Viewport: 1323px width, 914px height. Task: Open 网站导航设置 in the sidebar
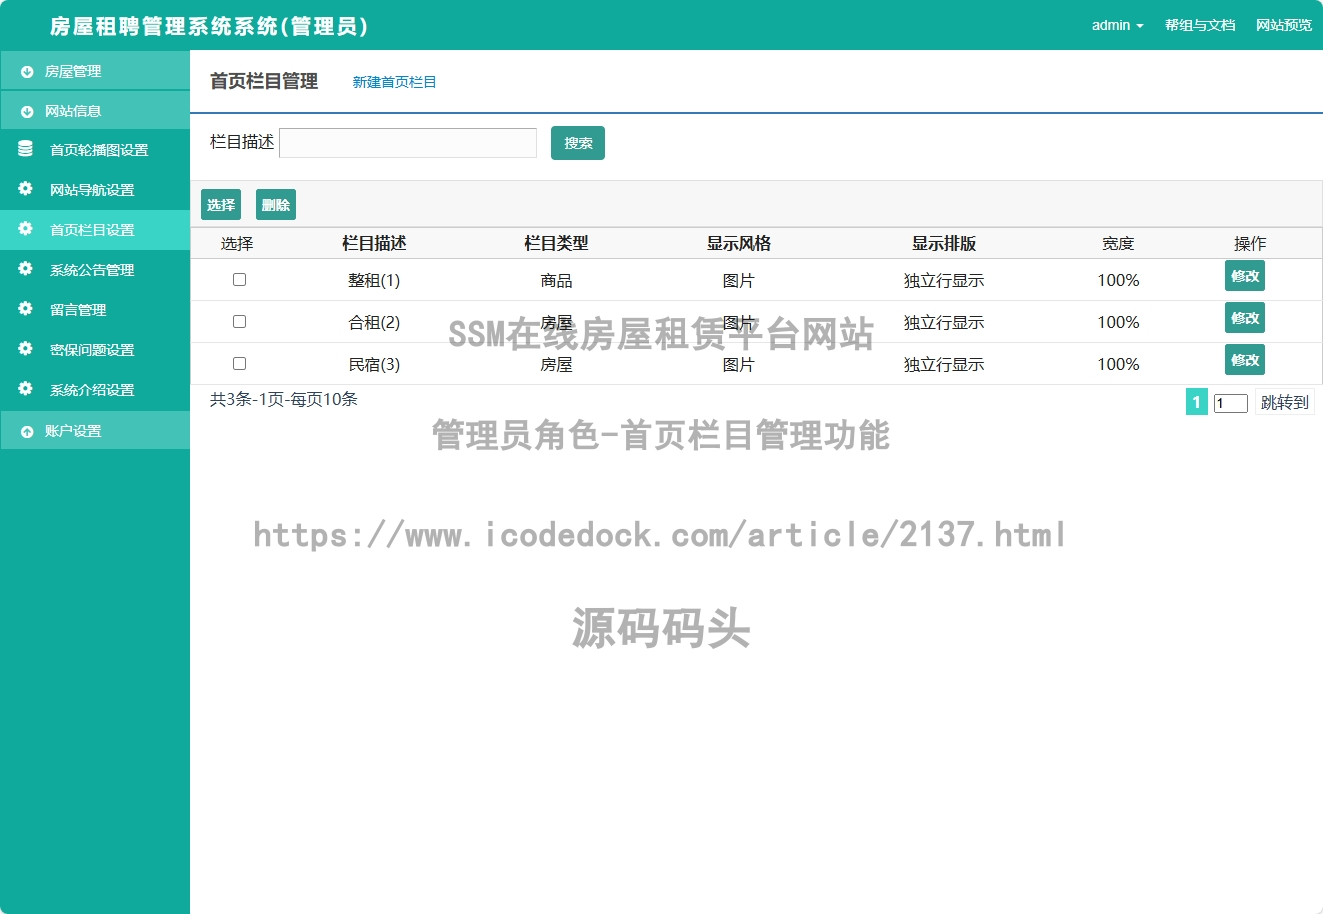pyautogui.click(x=95, y=190)
